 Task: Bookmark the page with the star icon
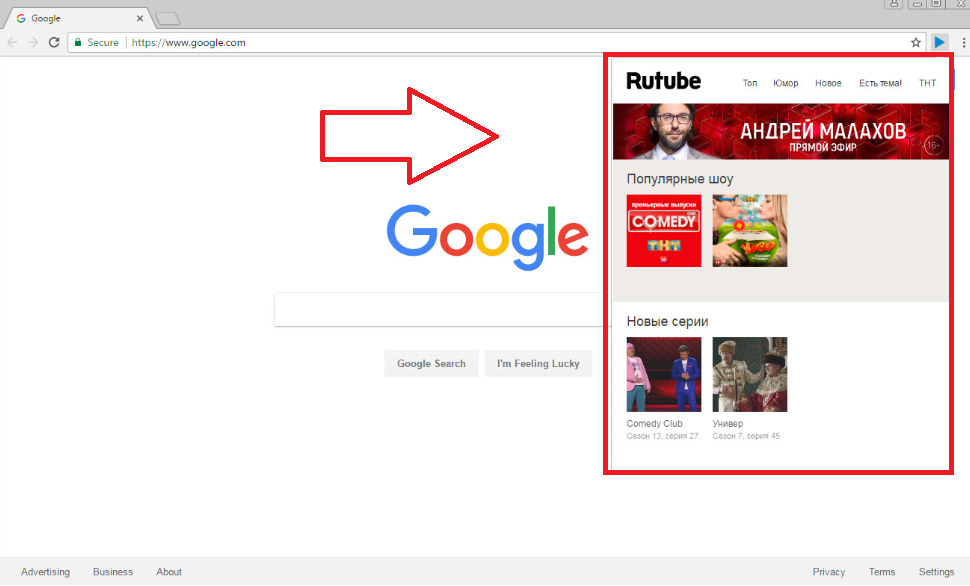click(x=916, y=43)
